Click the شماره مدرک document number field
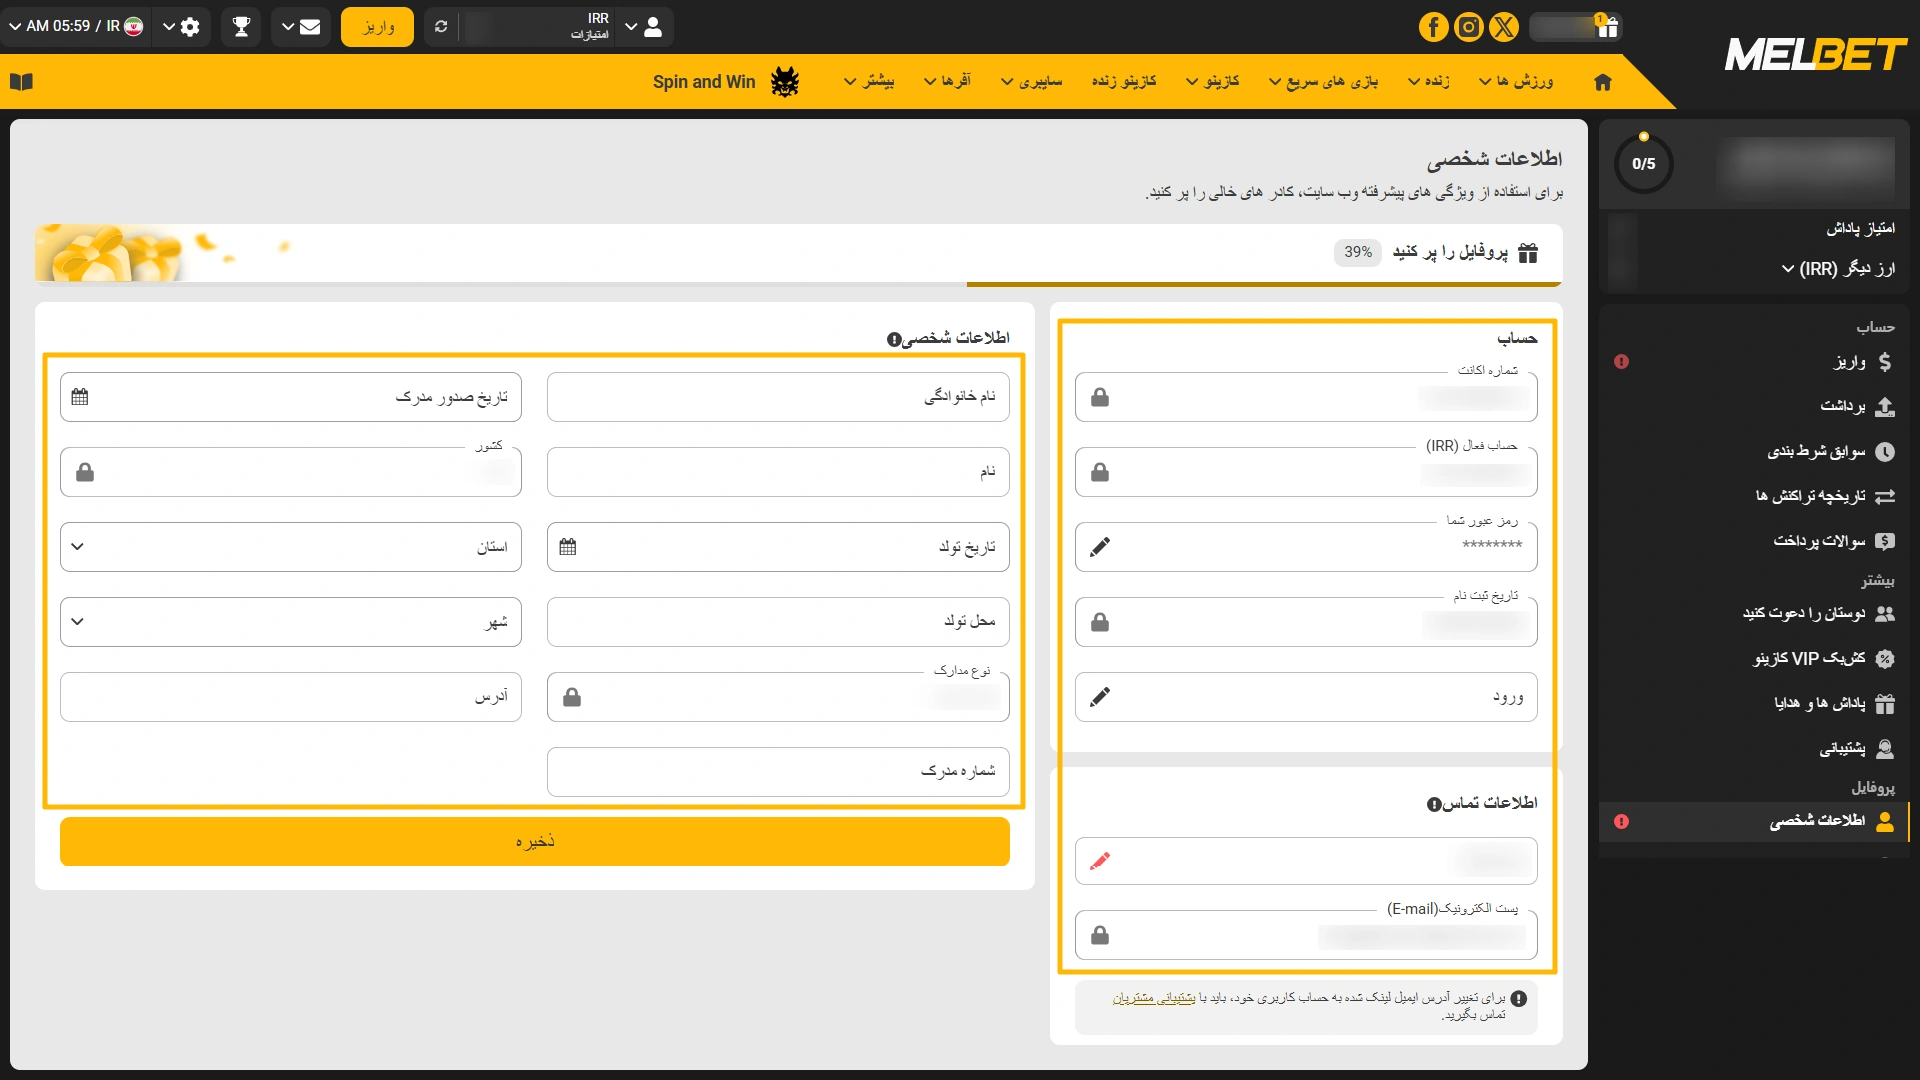The image size is (1920, 1080). [778, 772]
